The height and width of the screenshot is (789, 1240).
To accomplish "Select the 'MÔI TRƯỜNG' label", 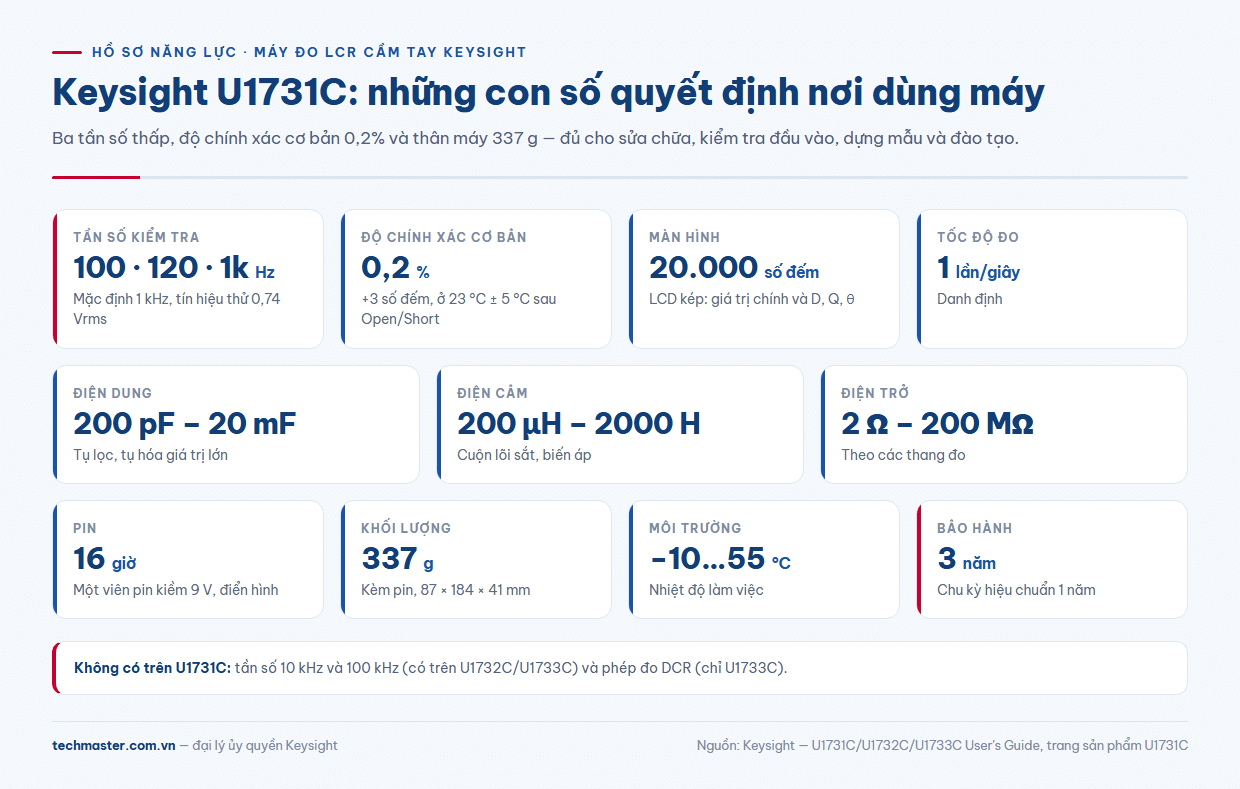I will click(x=695, y=528).
